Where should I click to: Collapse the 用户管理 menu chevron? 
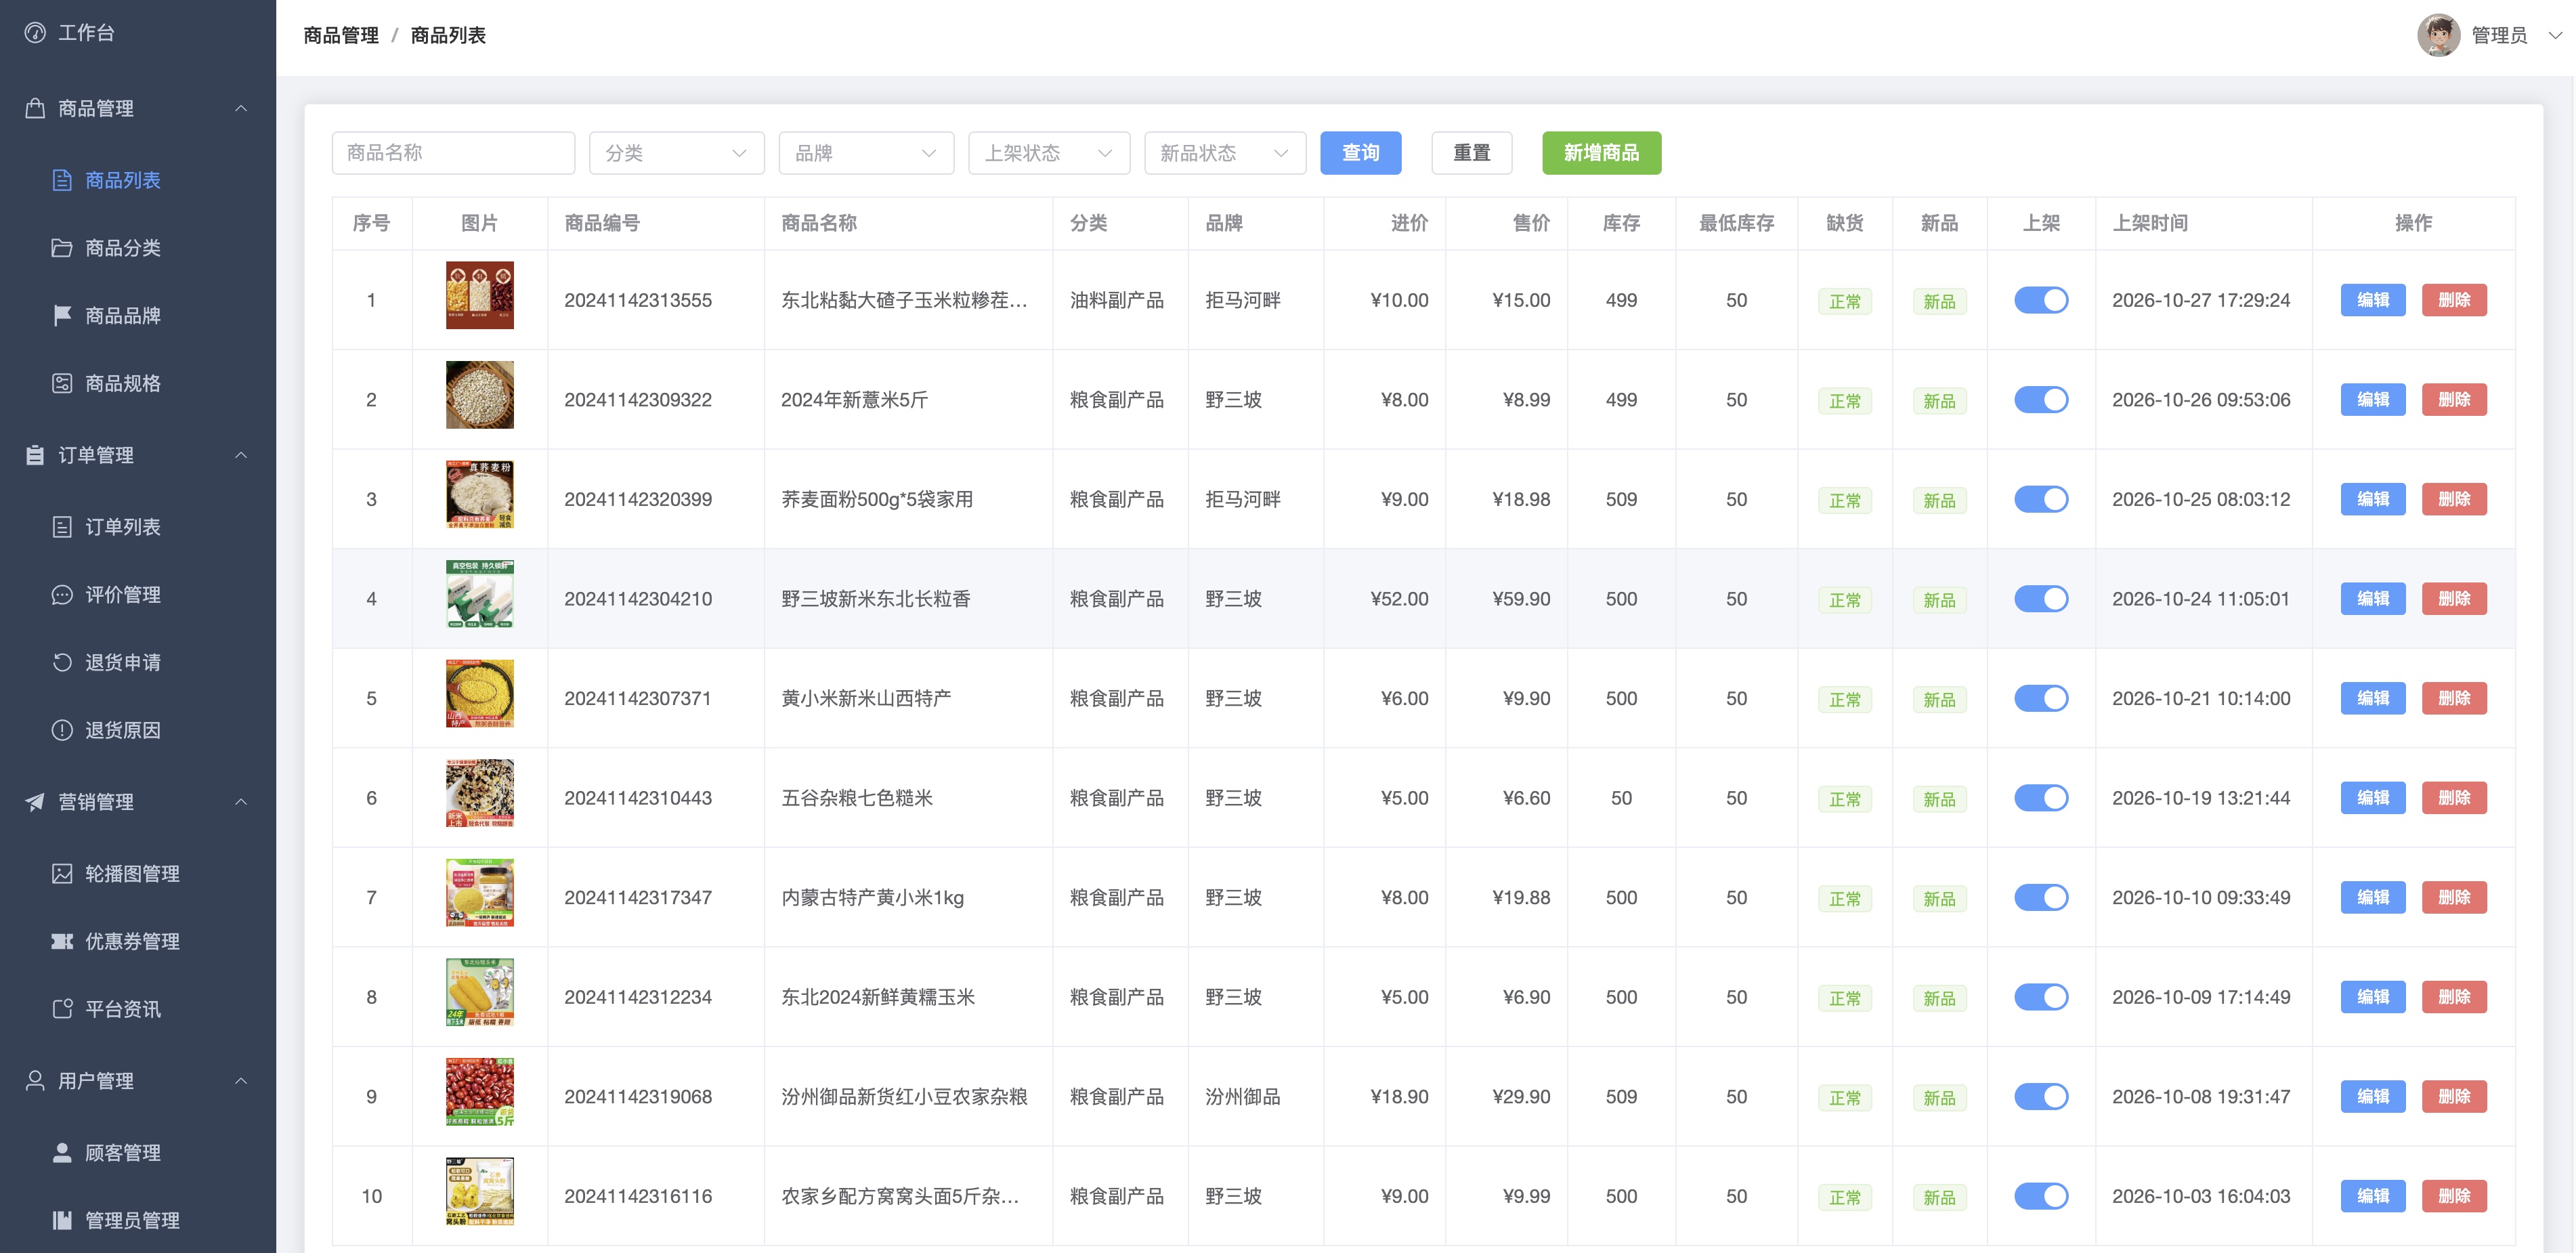pos(241,1081)
